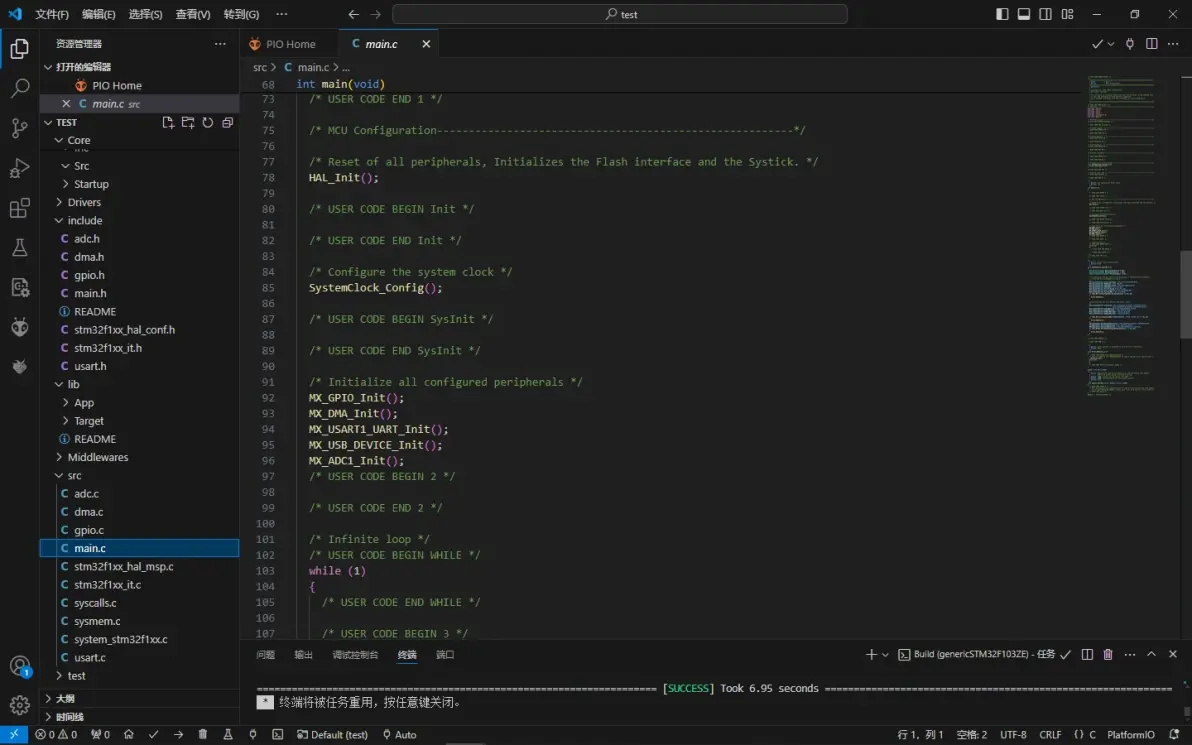
Task: Click the New File icon in TEST explorer header
Action: click(x=168, y=123)
